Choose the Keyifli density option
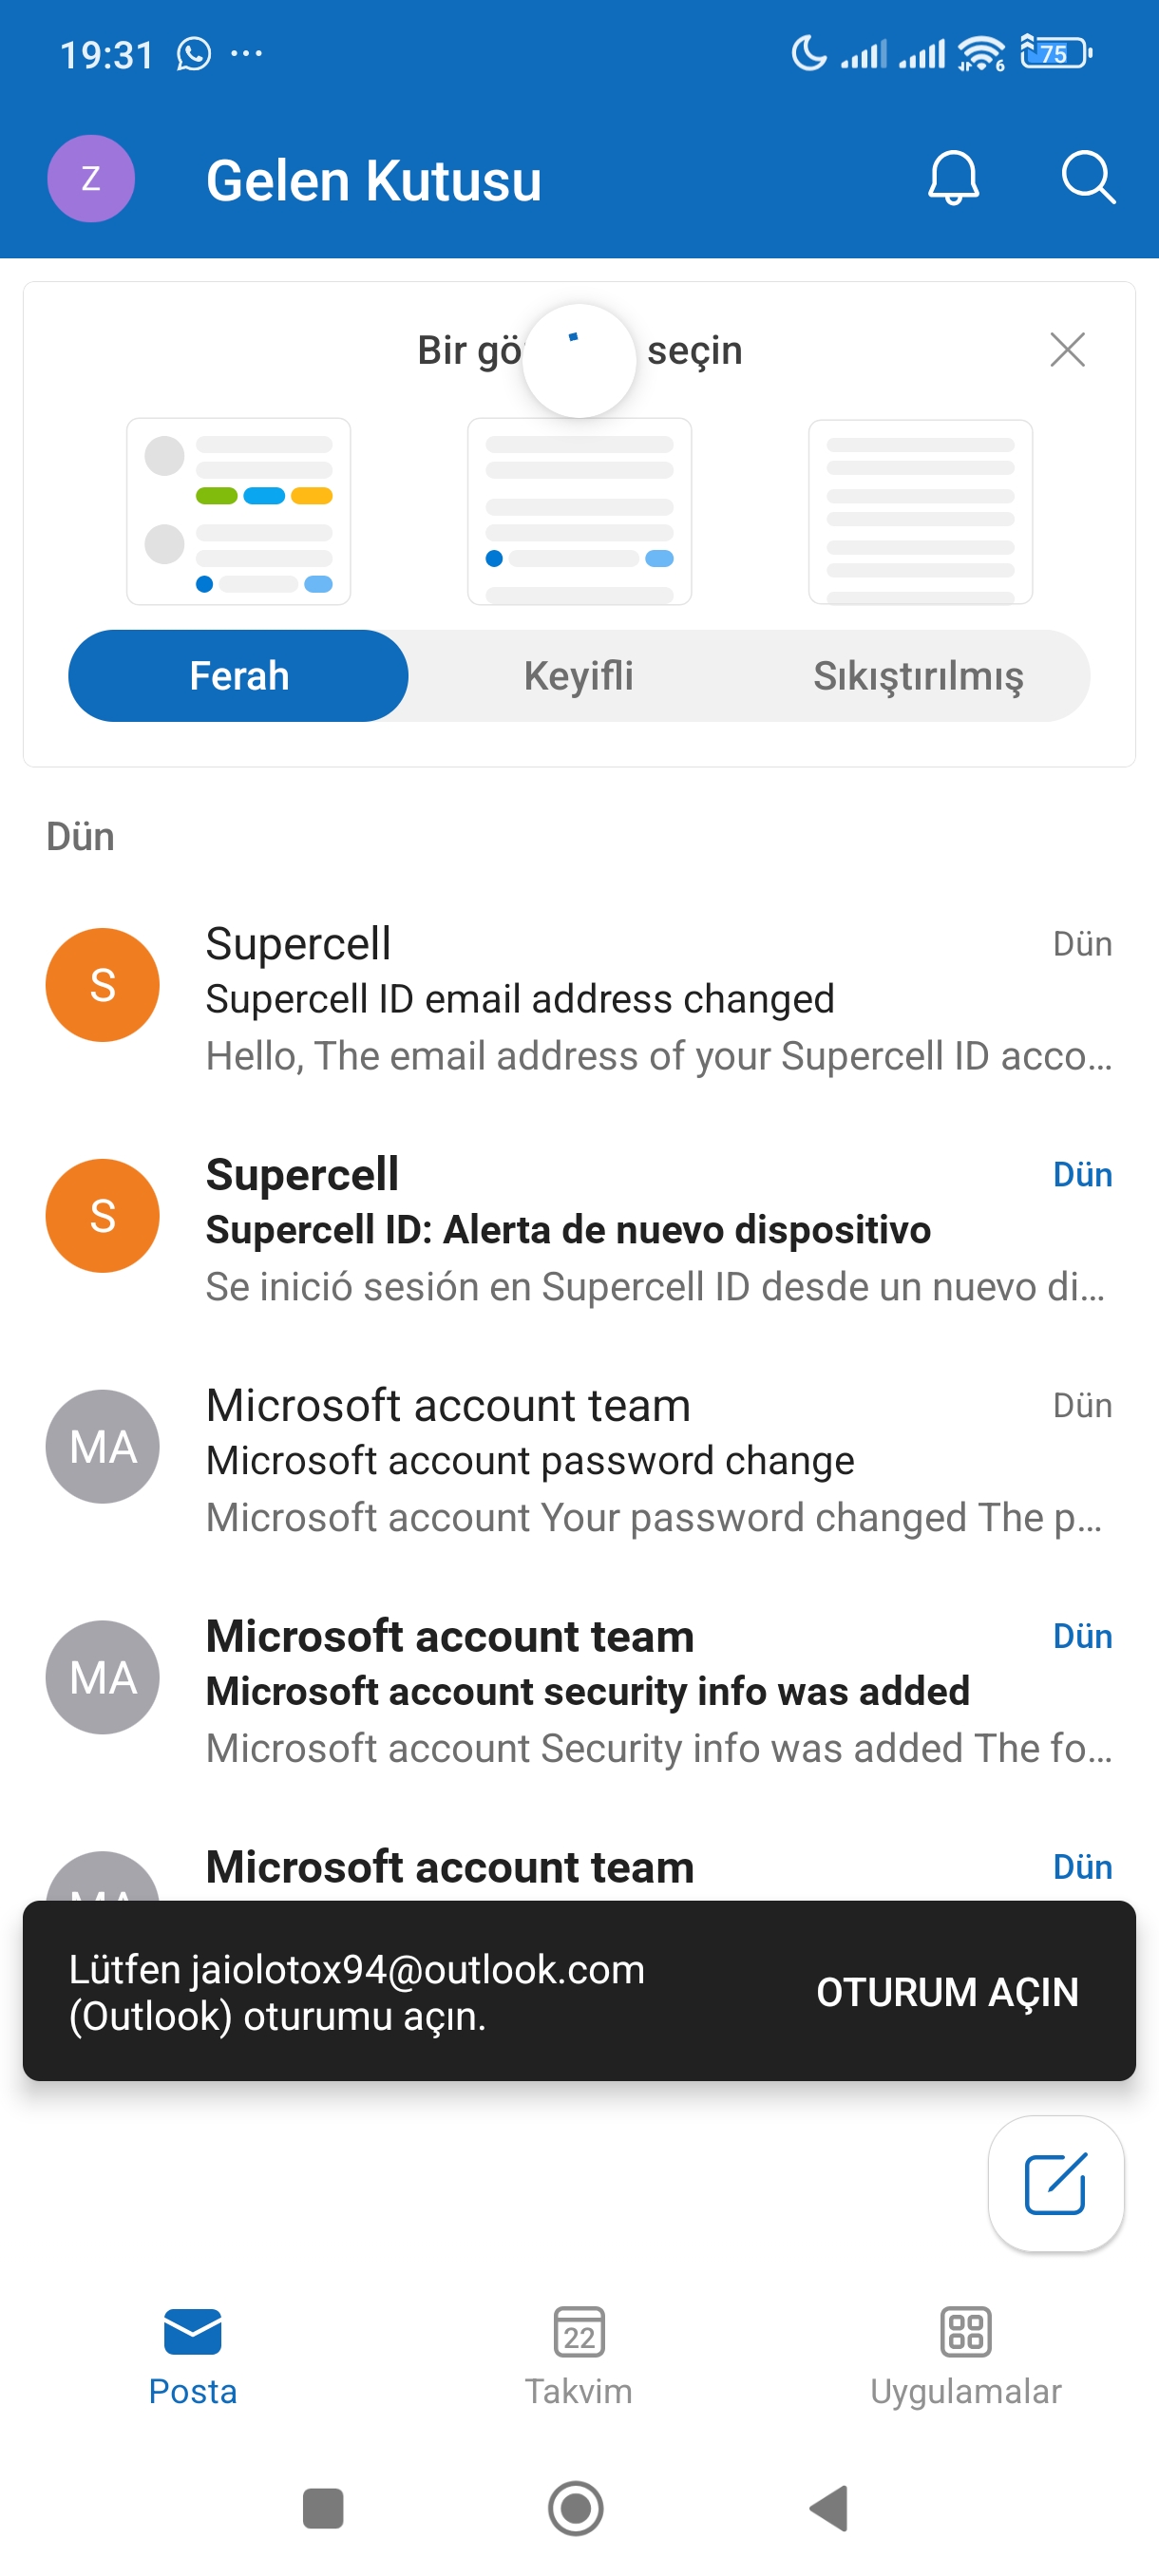 tap(579, 676)
